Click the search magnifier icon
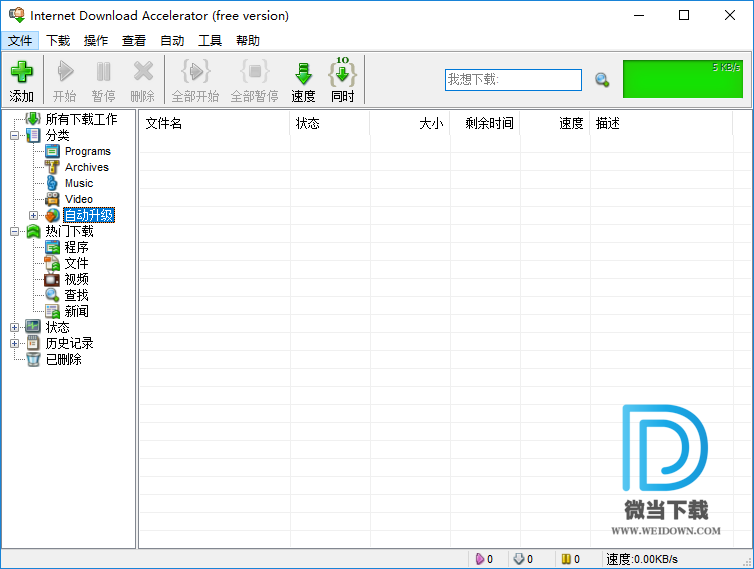This screenshot has height=569, width=754. coord(602,80)
